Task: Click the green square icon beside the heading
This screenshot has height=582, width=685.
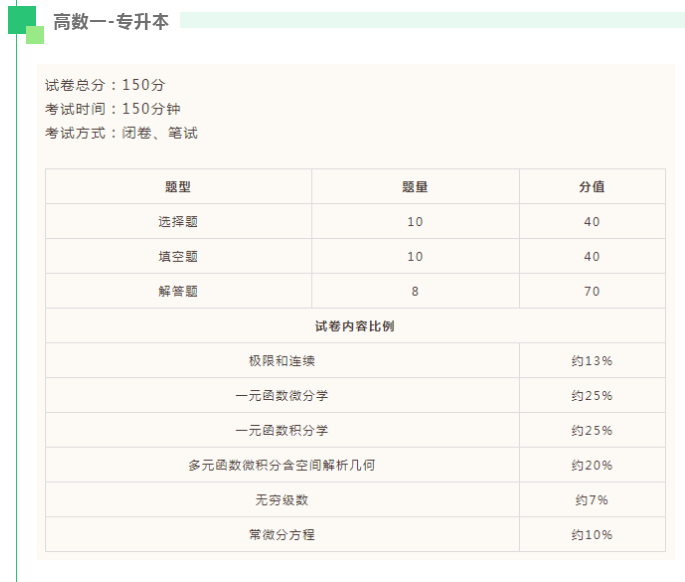Action: tap(25, 22)
